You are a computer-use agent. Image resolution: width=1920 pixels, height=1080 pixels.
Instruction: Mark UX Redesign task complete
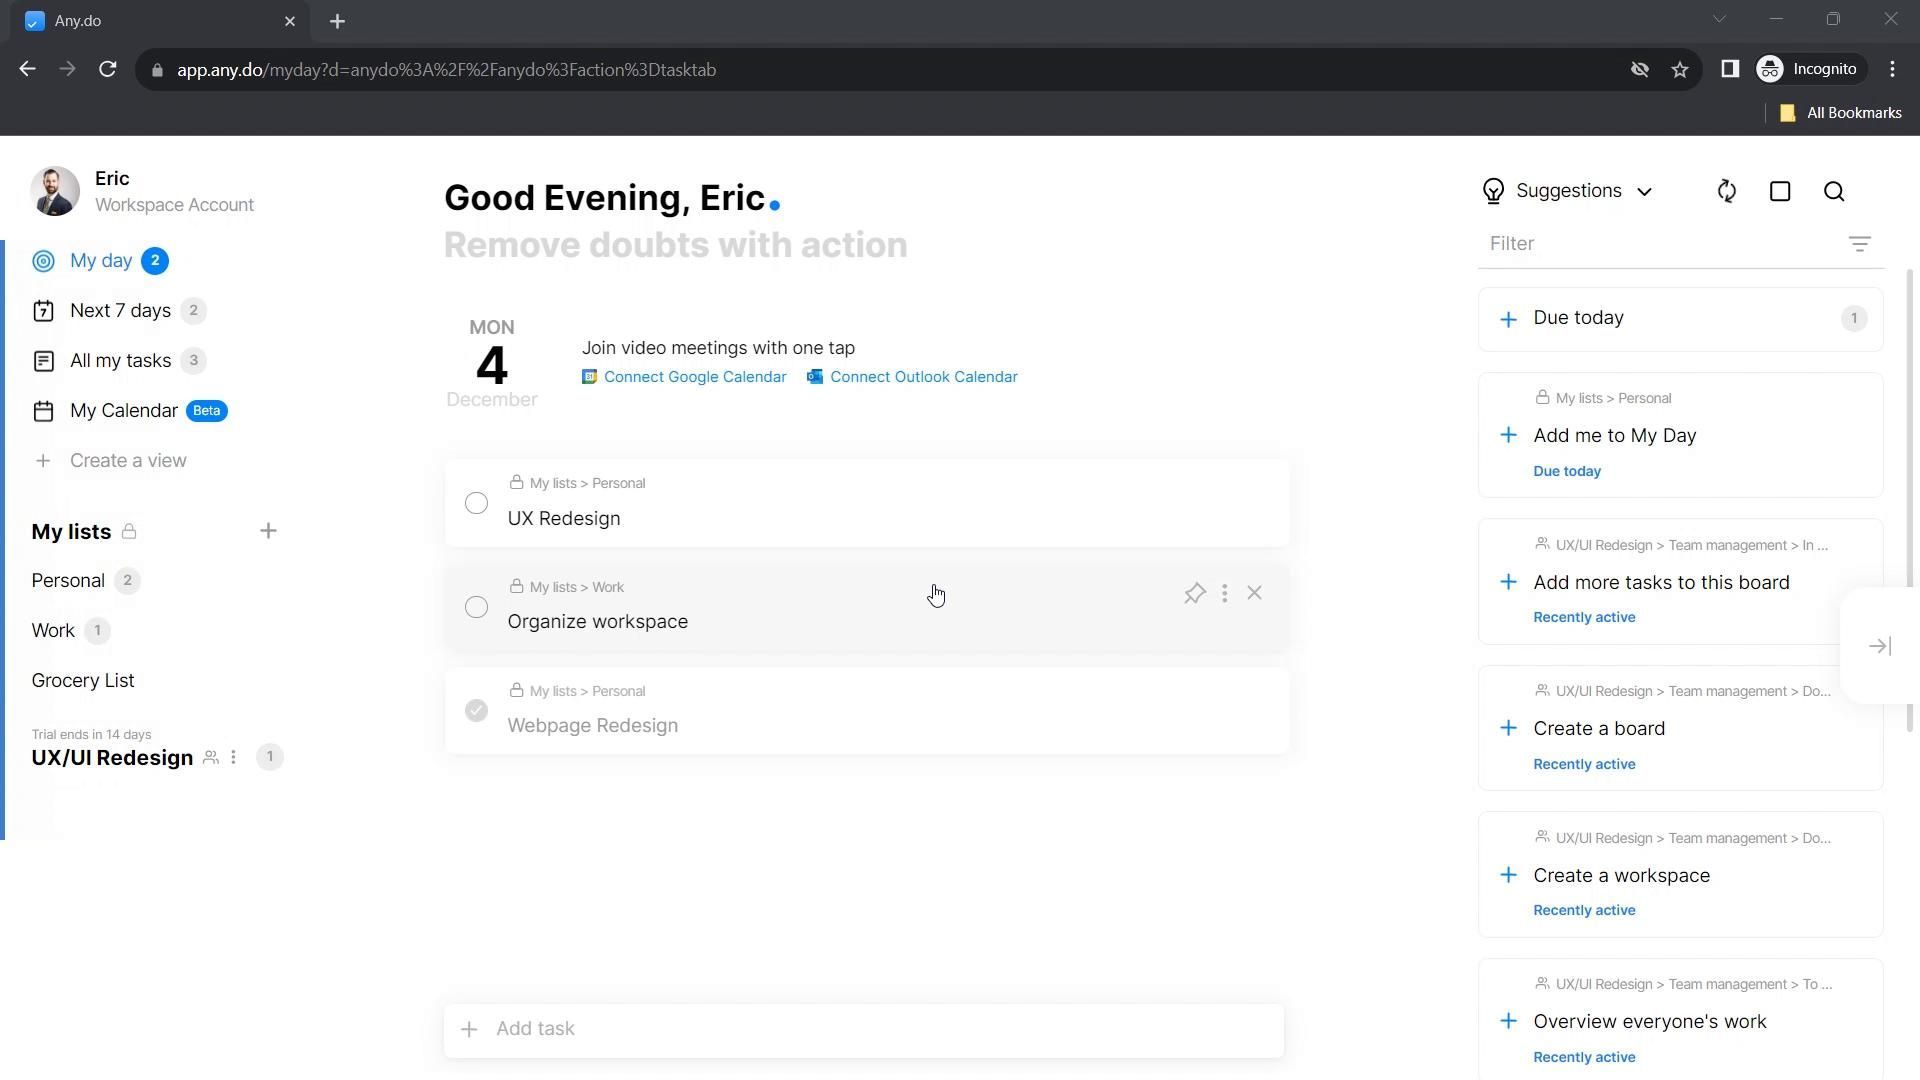[476, 503]
